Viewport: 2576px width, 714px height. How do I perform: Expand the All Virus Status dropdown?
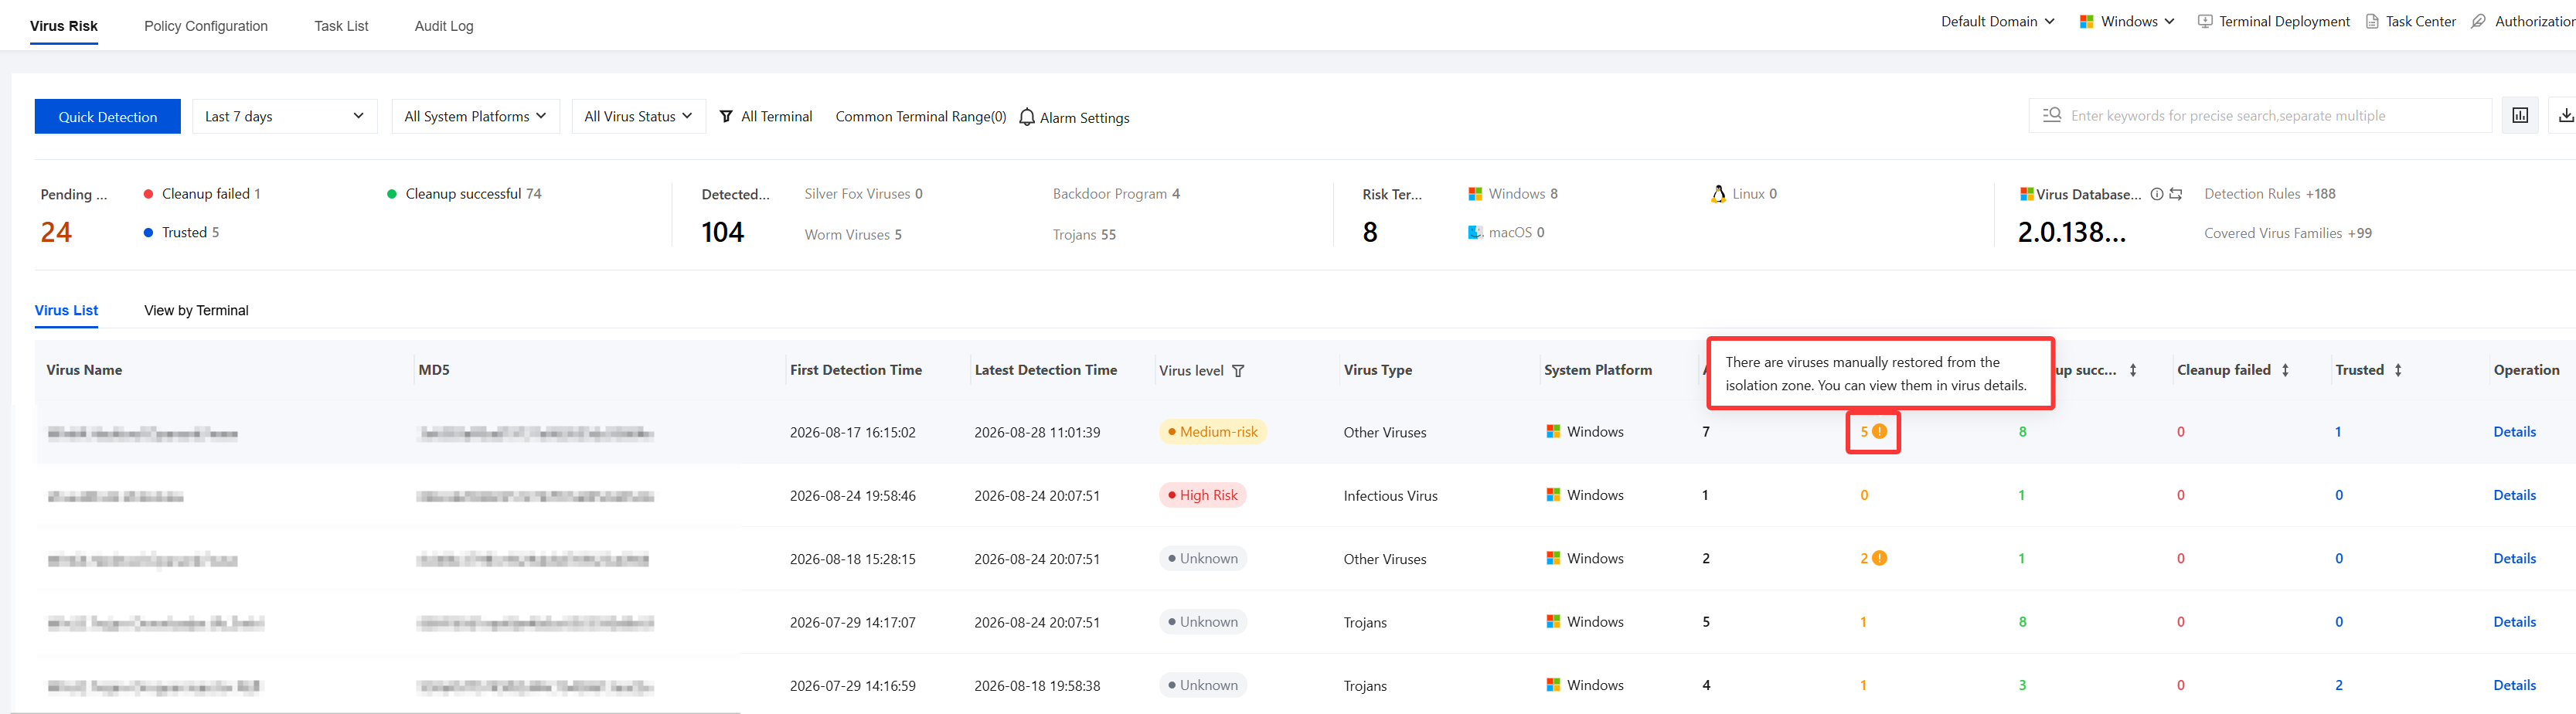pyautogui.click(x=638, y=116)
